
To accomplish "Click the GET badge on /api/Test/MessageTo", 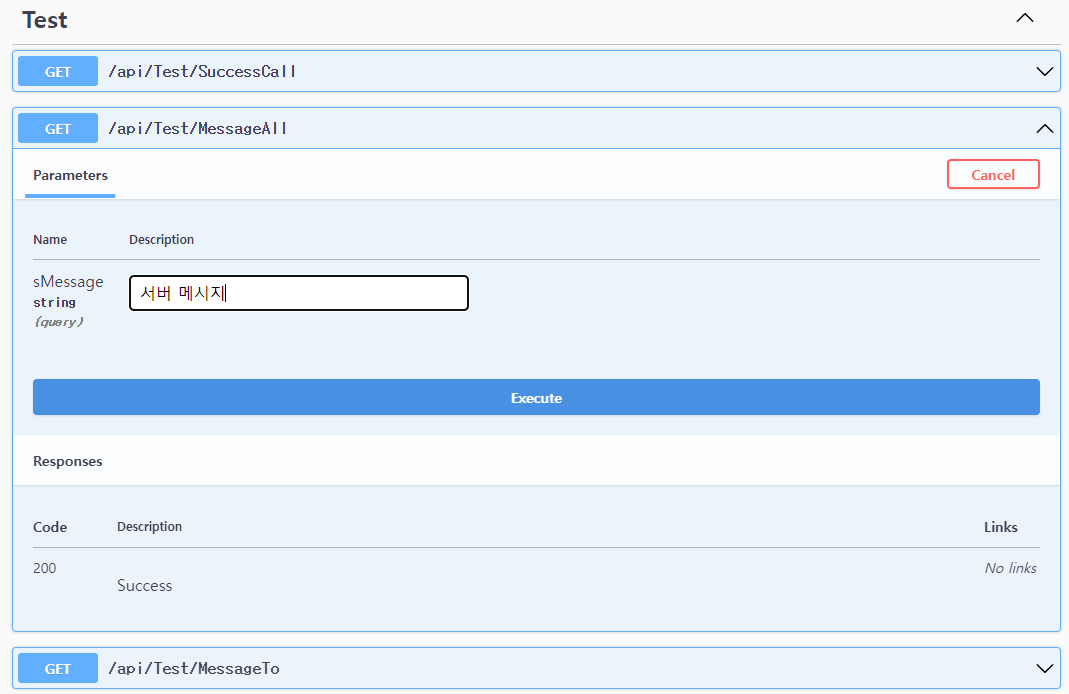I will coord(57,668).
